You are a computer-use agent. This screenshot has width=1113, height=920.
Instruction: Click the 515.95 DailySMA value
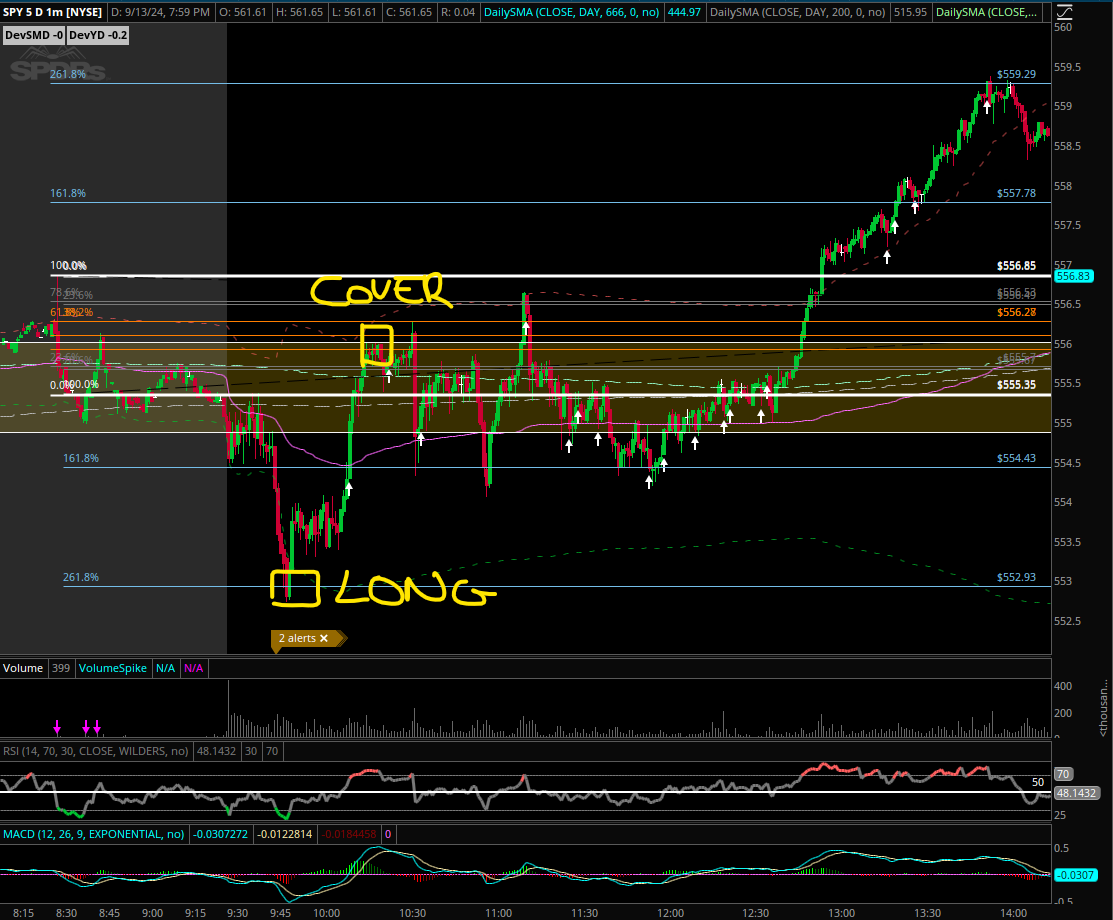(910, 12)
